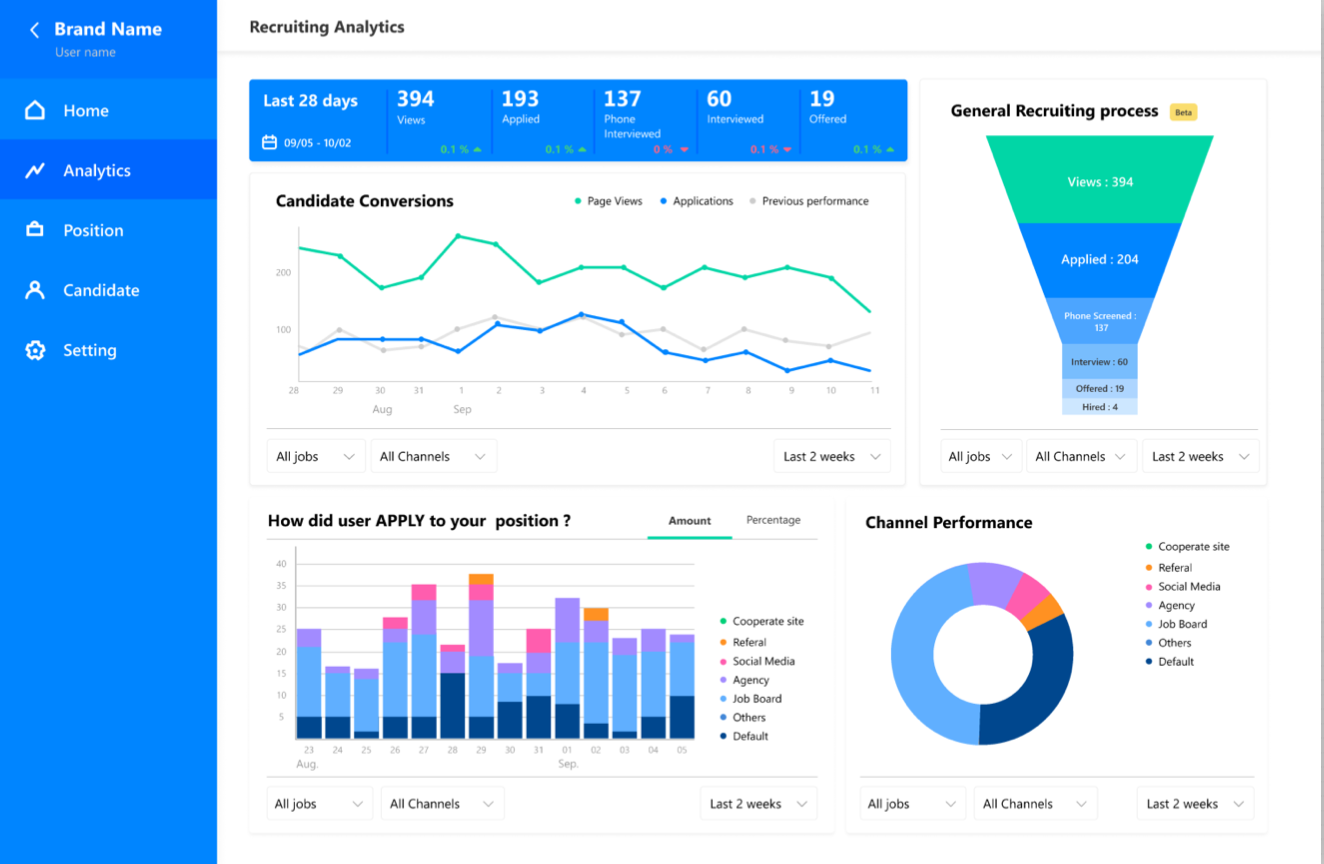The width and height of the screenshot is (1324, 864).
Task: Click the Beta badge beside General Recruiting process
Action: tap(1183, 112)
